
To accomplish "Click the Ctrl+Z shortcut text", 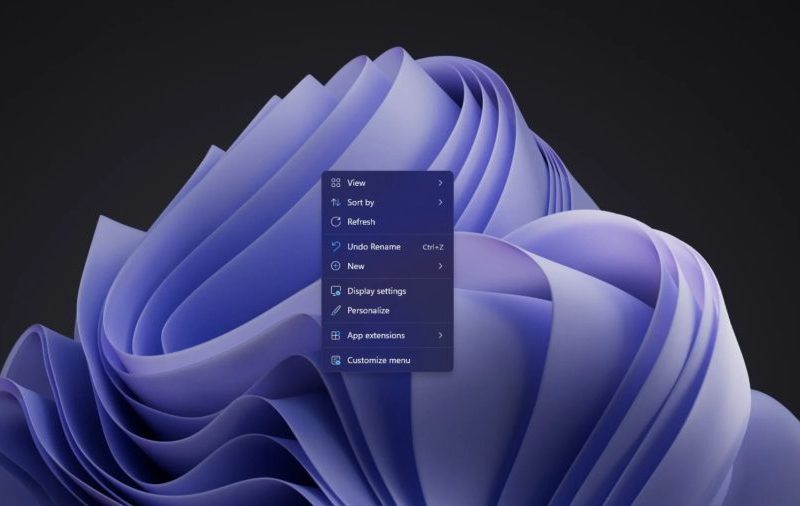I will coord(433,247).
